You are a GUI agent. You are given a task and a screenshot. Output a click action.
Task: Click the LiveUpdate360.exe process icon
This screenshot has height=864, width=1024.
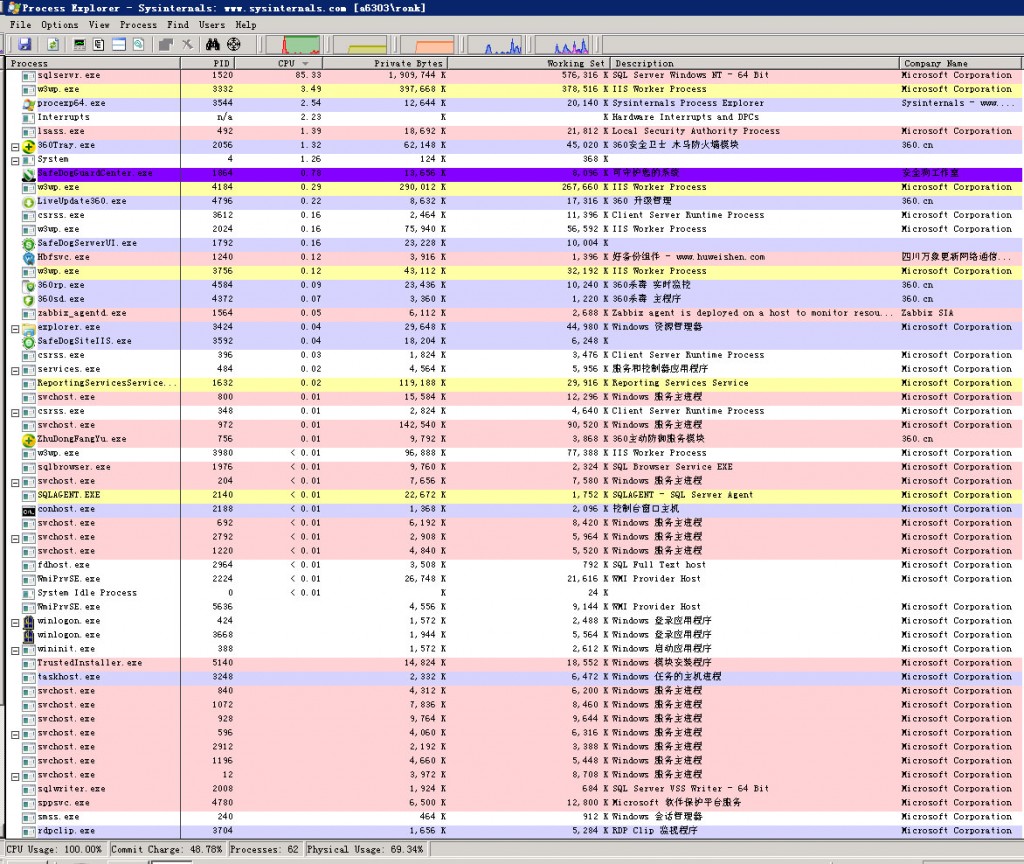(28, 201)
